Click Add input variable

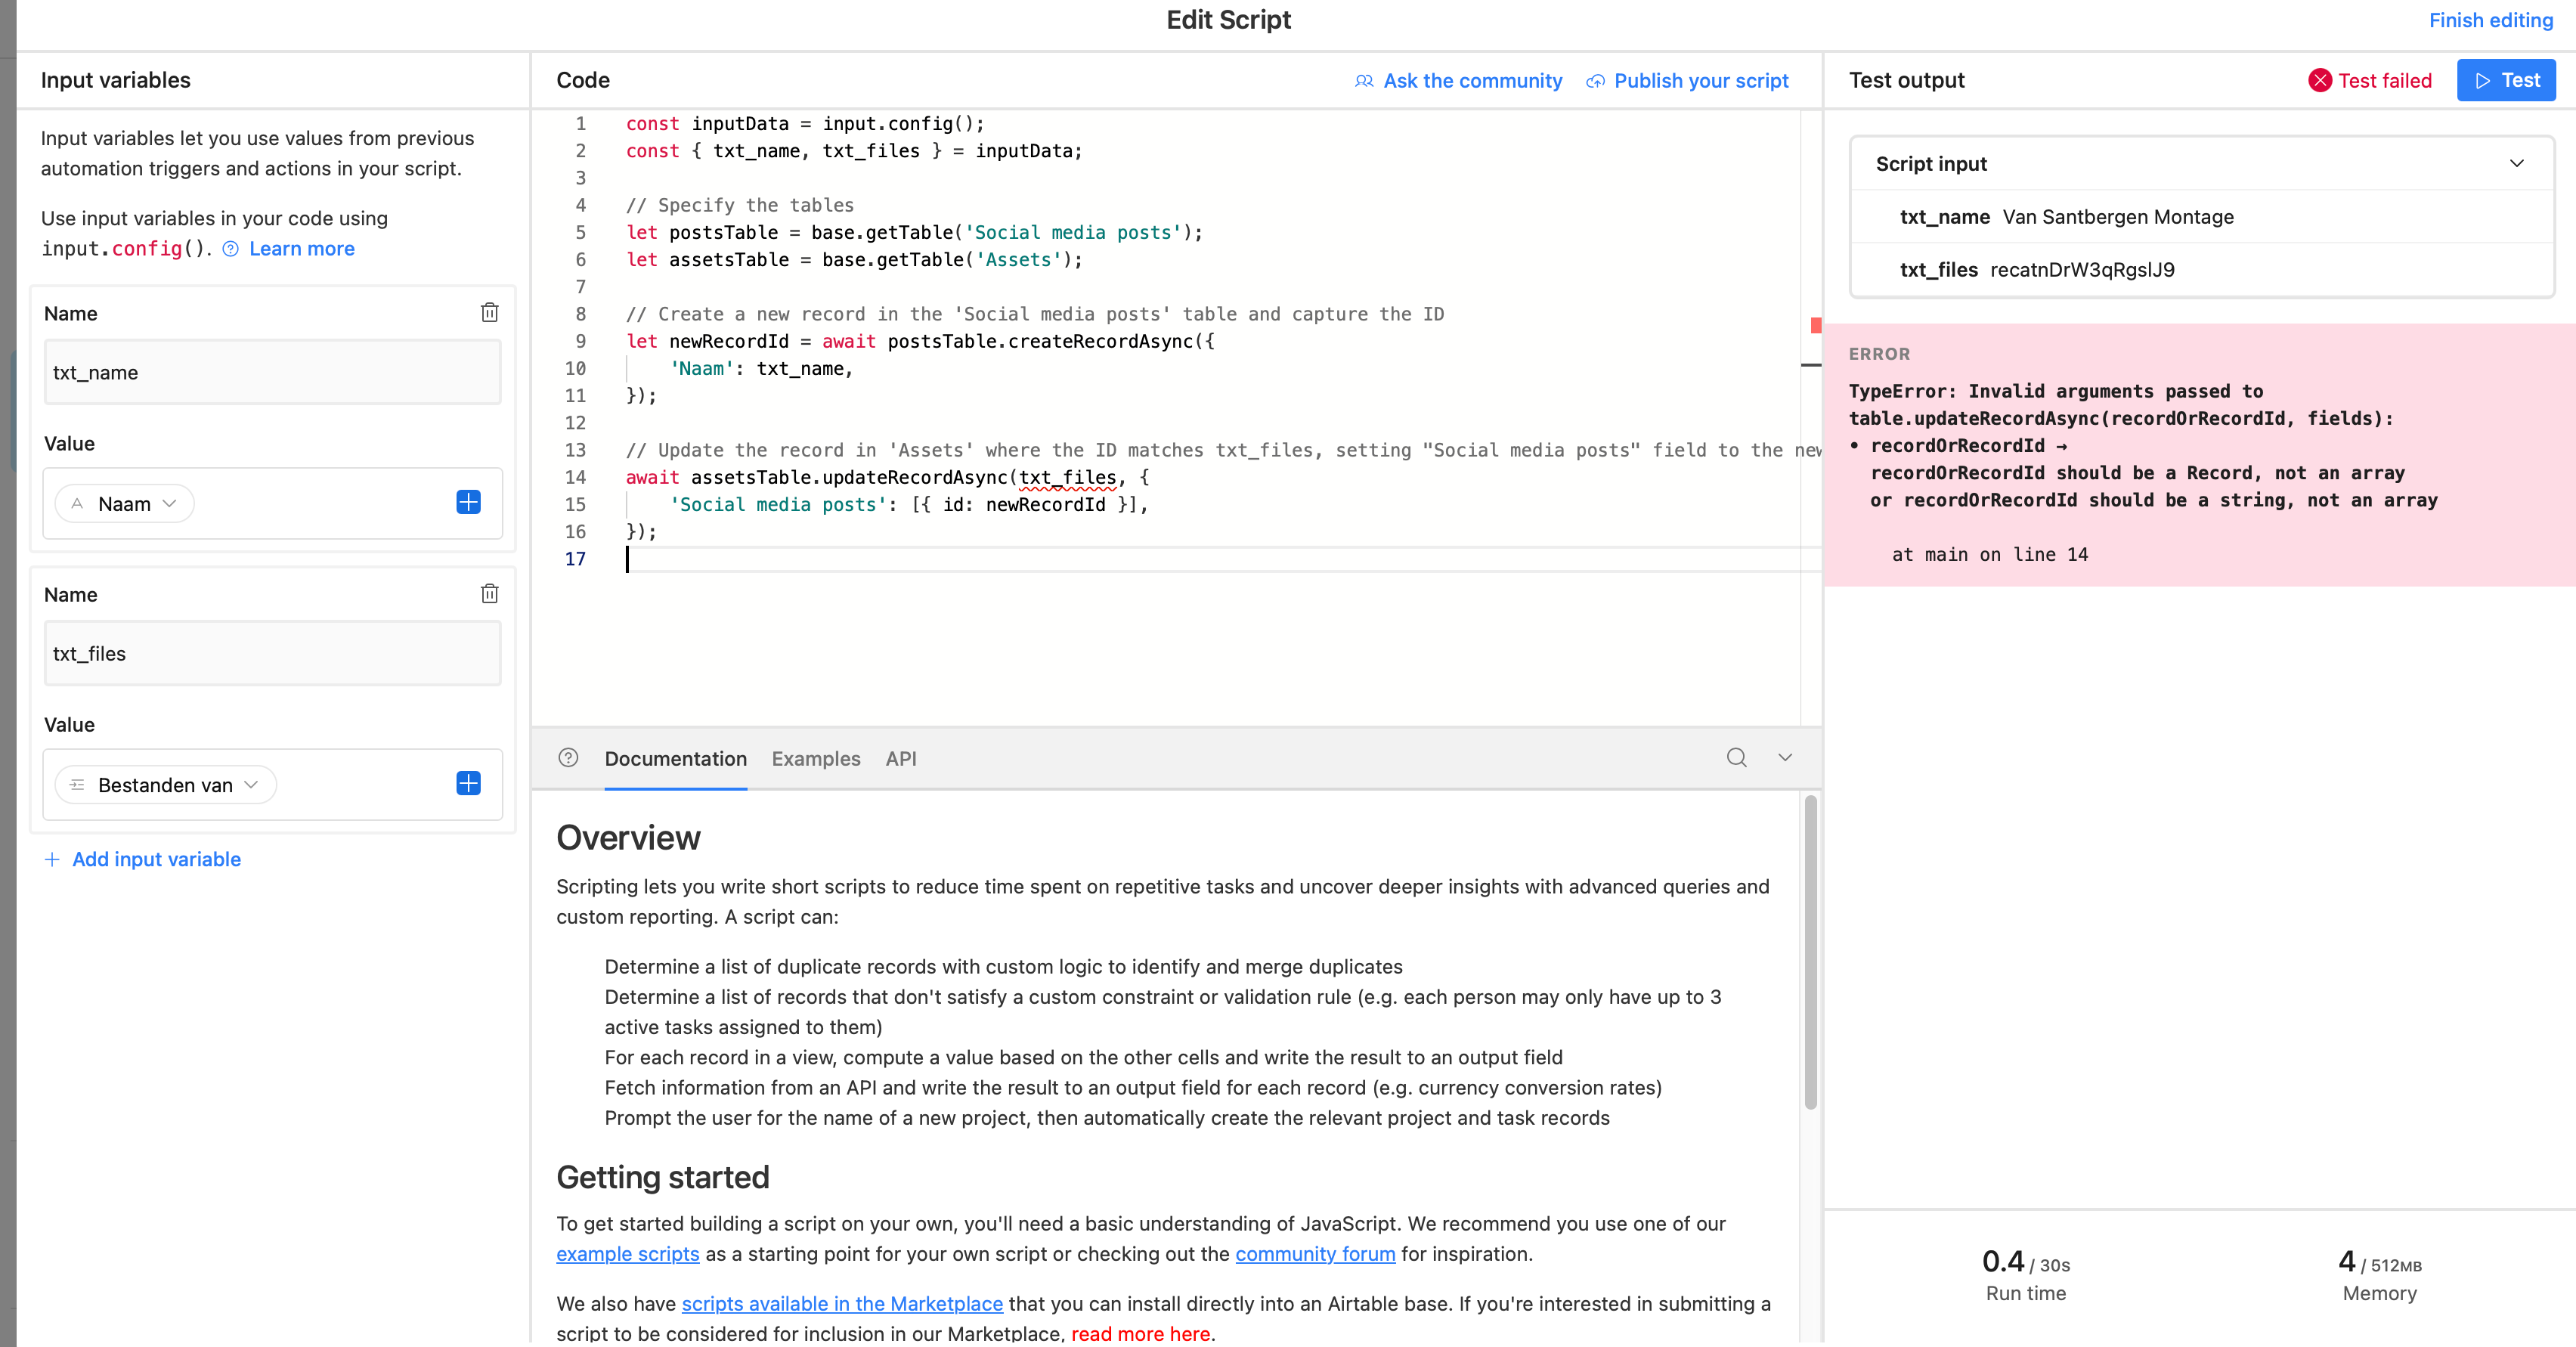click(x=156, y=859)
